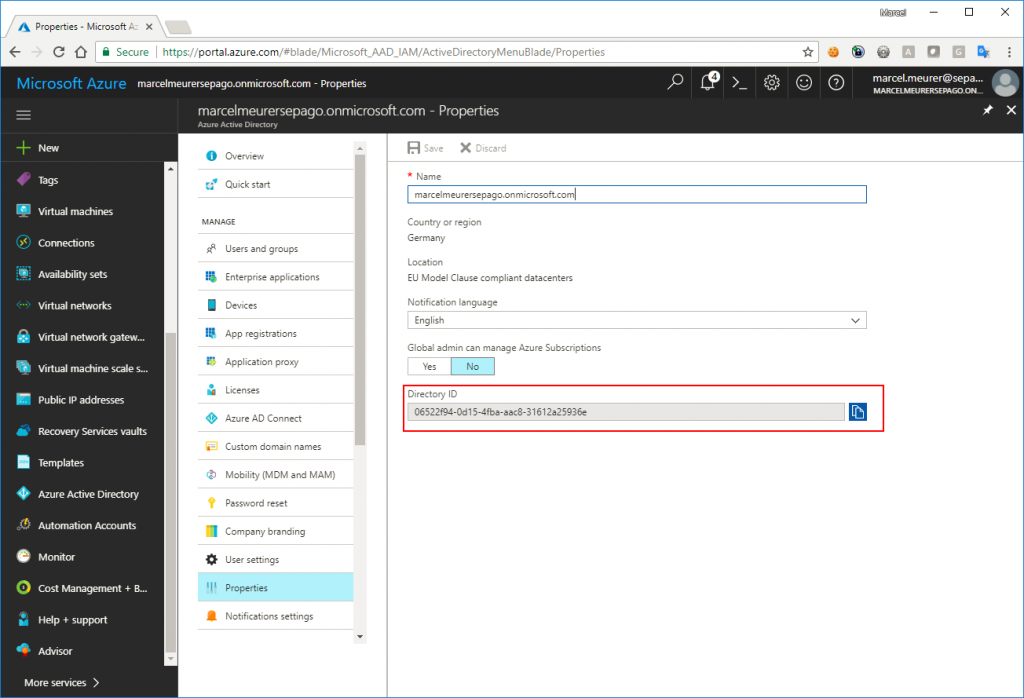Select Yes for global admin management
The image size is (1024, 698).
(429, 367)
